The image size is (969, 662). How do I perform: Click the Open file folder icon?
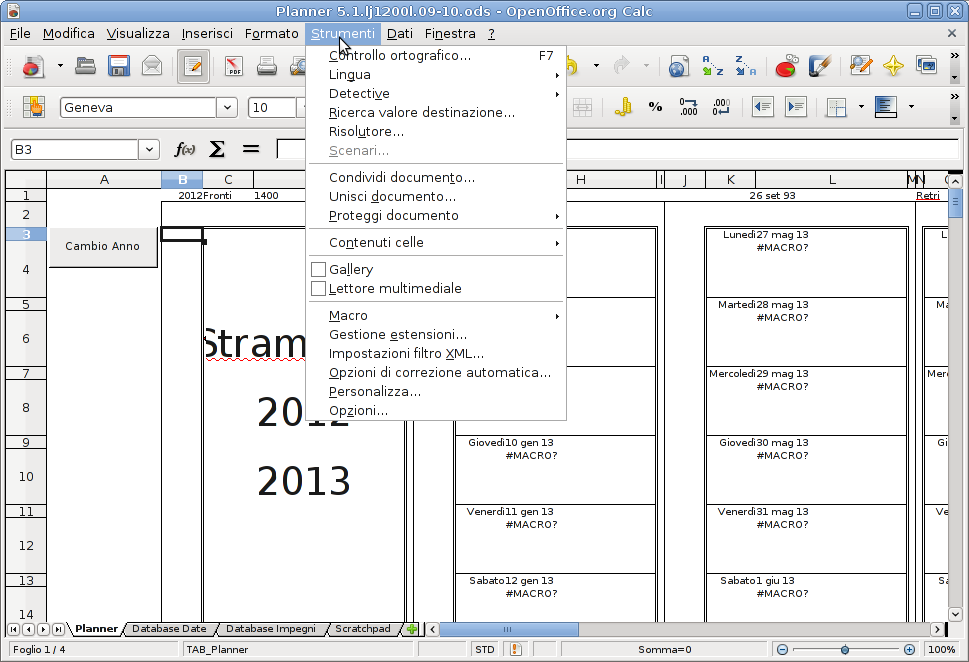point(85,66)
